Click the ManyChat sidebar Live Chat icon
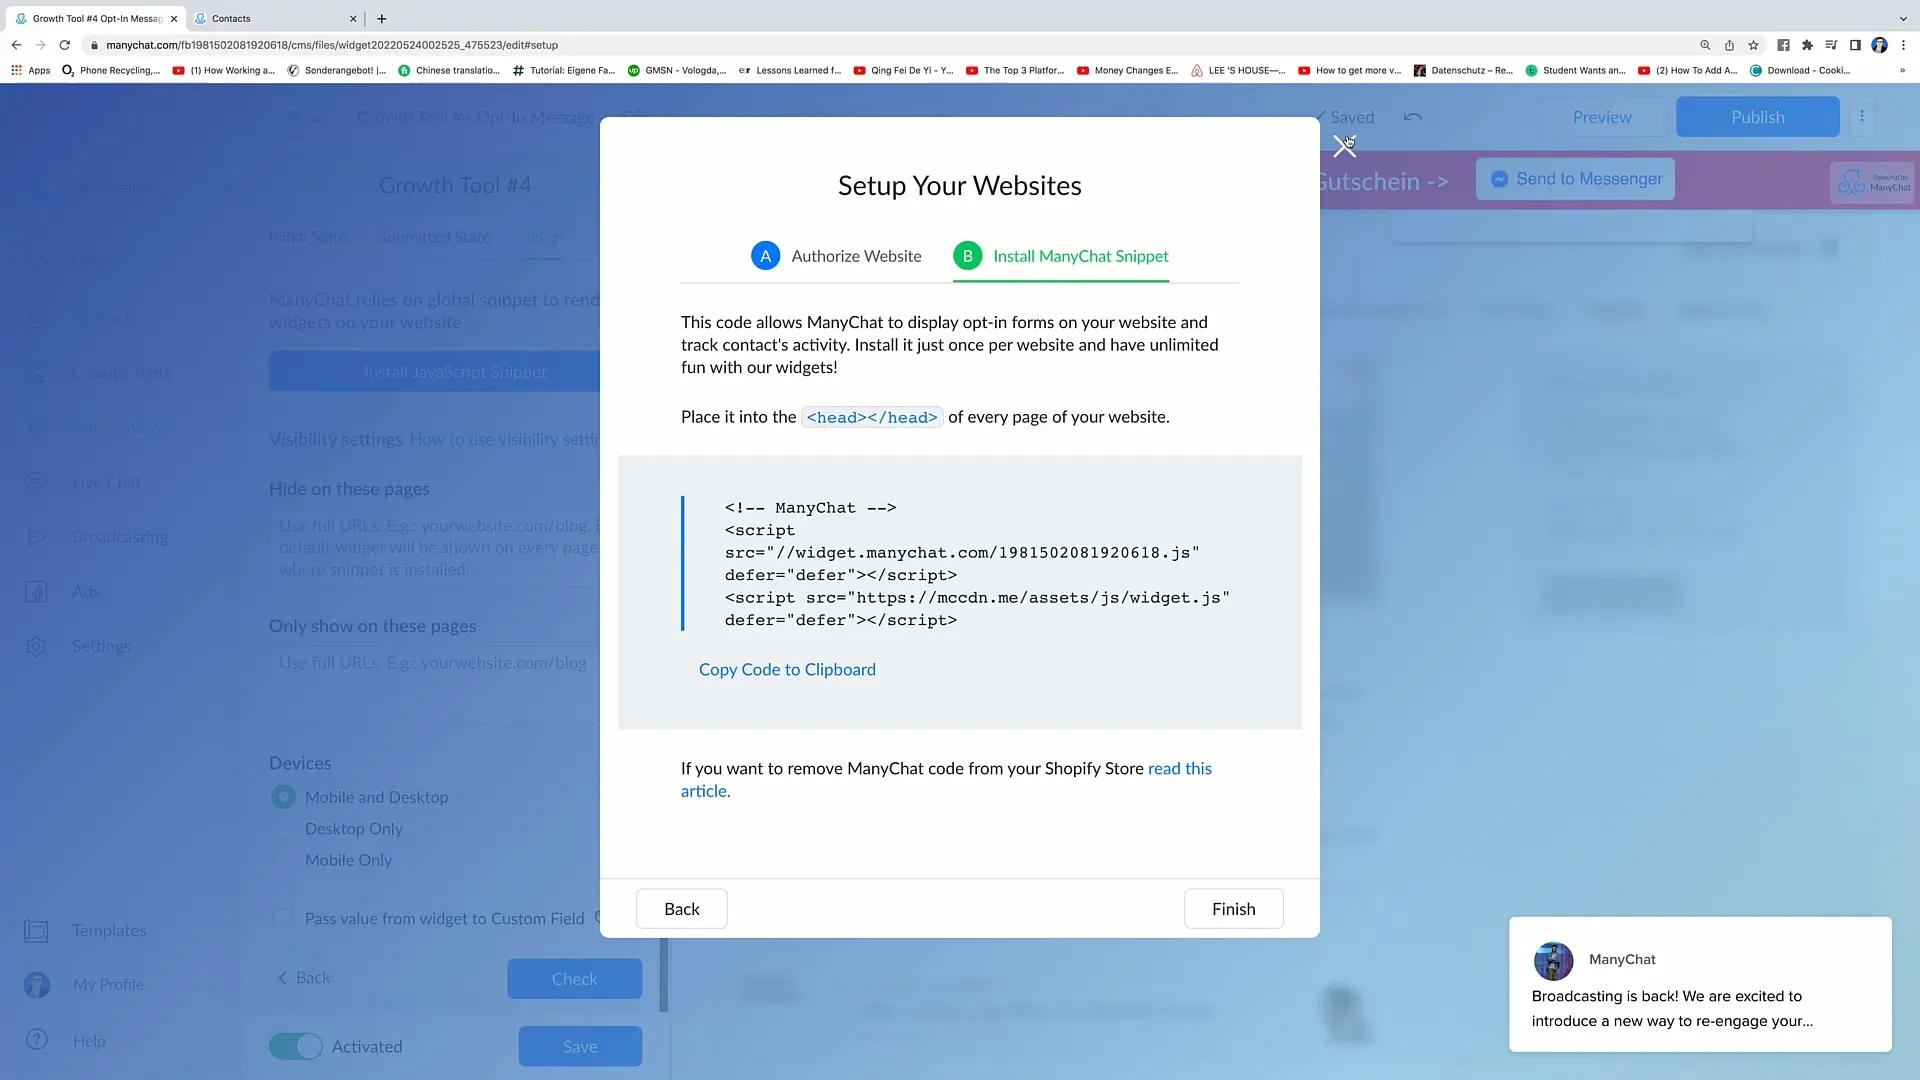The height and width of the screenshot is (1080, 1920). coord(36,481)
